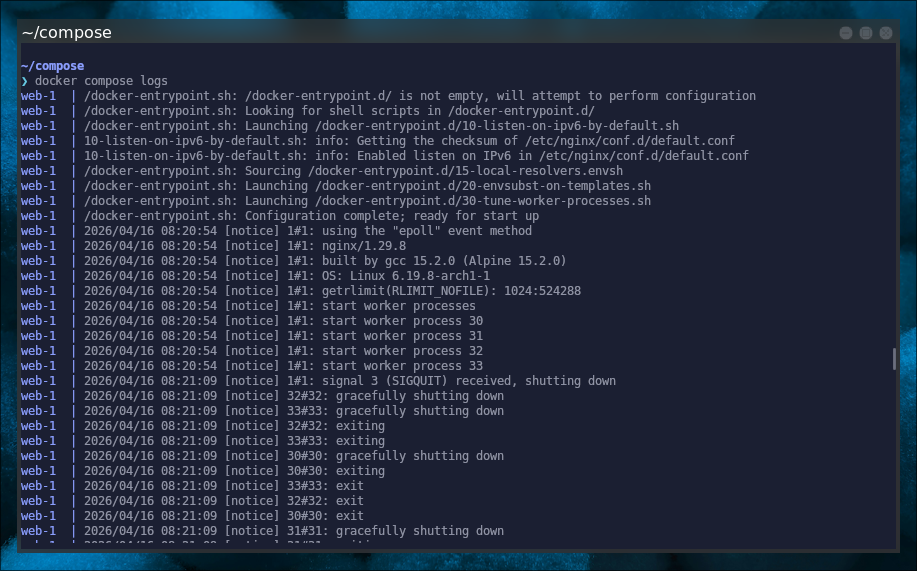
Task: Click the 'docker compose logs' command line
Action: [101, 81]
